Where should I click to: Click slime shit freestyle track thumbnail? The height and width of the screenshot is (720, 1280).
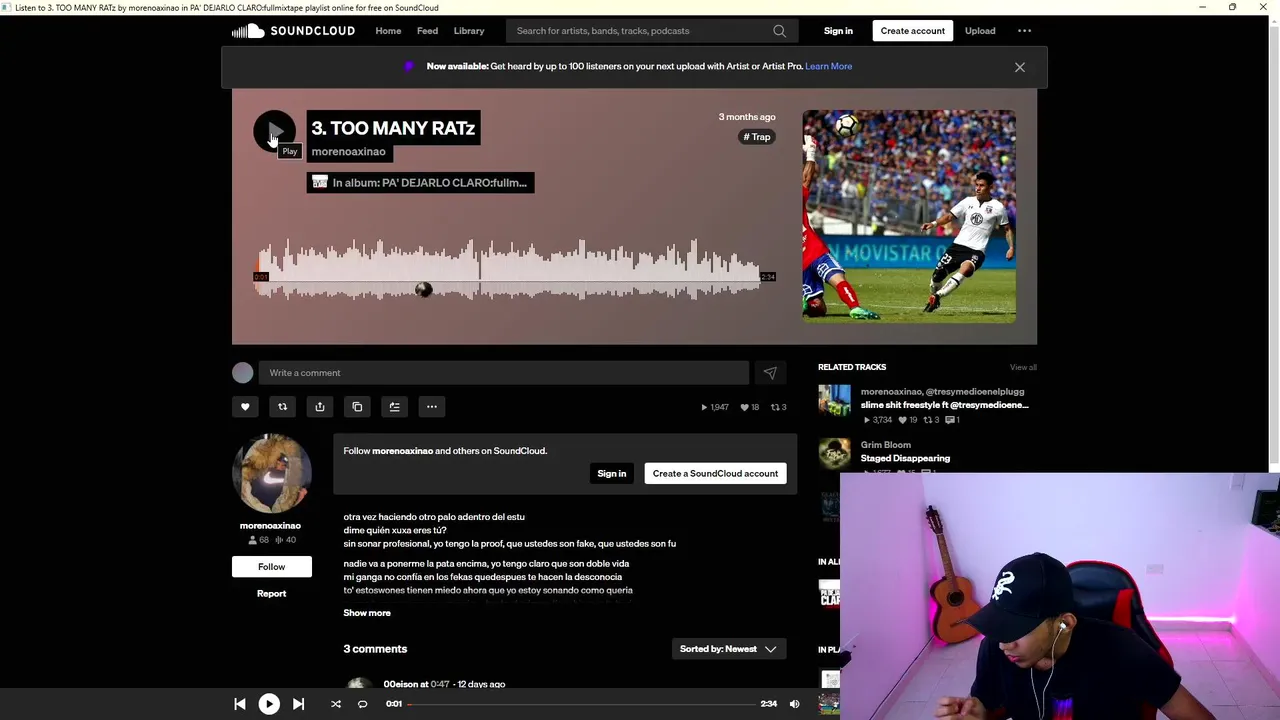[x=834, y=401]
